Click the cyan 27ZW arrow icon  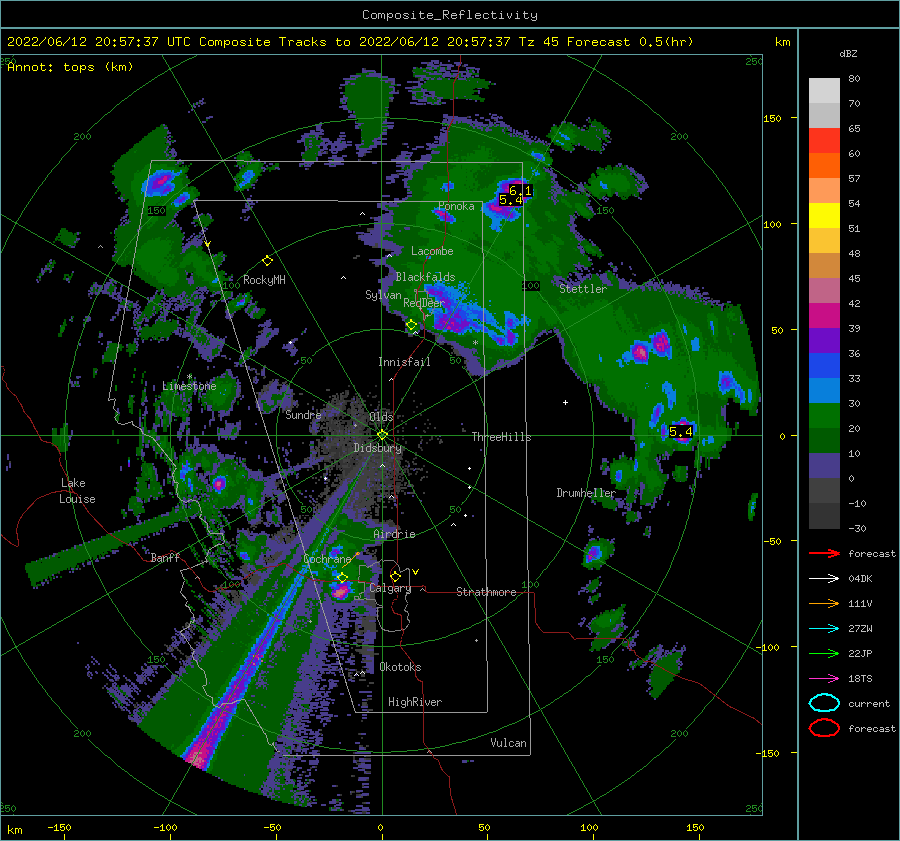(x=824, y=629)
